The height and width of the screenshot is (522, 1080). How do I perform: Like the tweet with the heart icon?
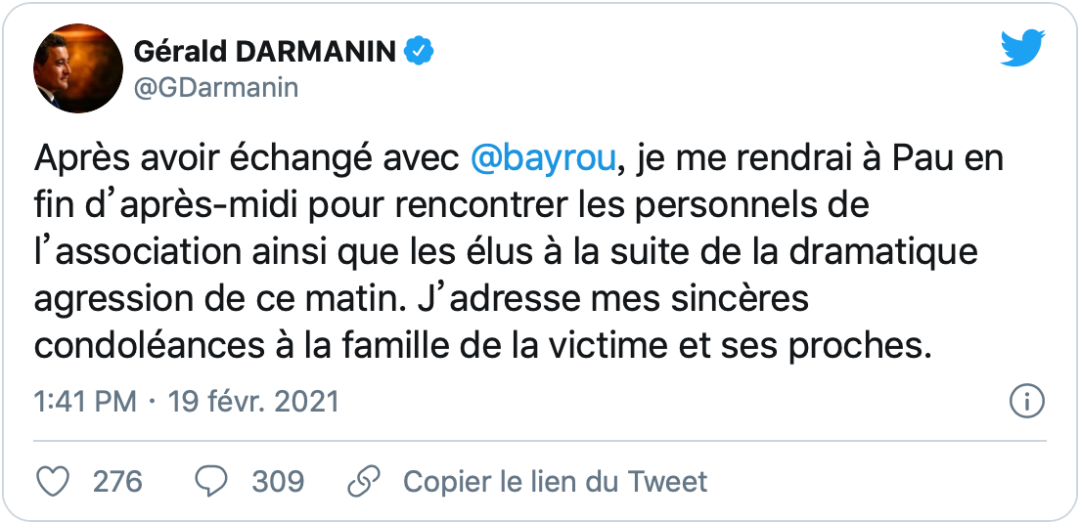[x=52, y=481]
